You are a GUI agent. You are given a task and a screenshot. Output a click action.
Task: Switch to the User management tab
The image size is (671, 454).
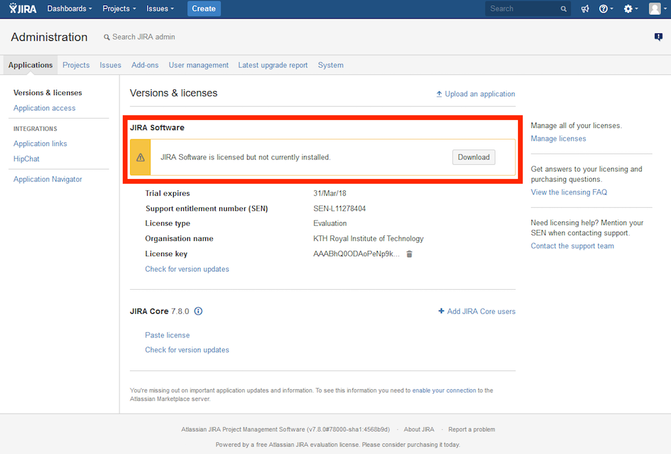tap(198, 65)
